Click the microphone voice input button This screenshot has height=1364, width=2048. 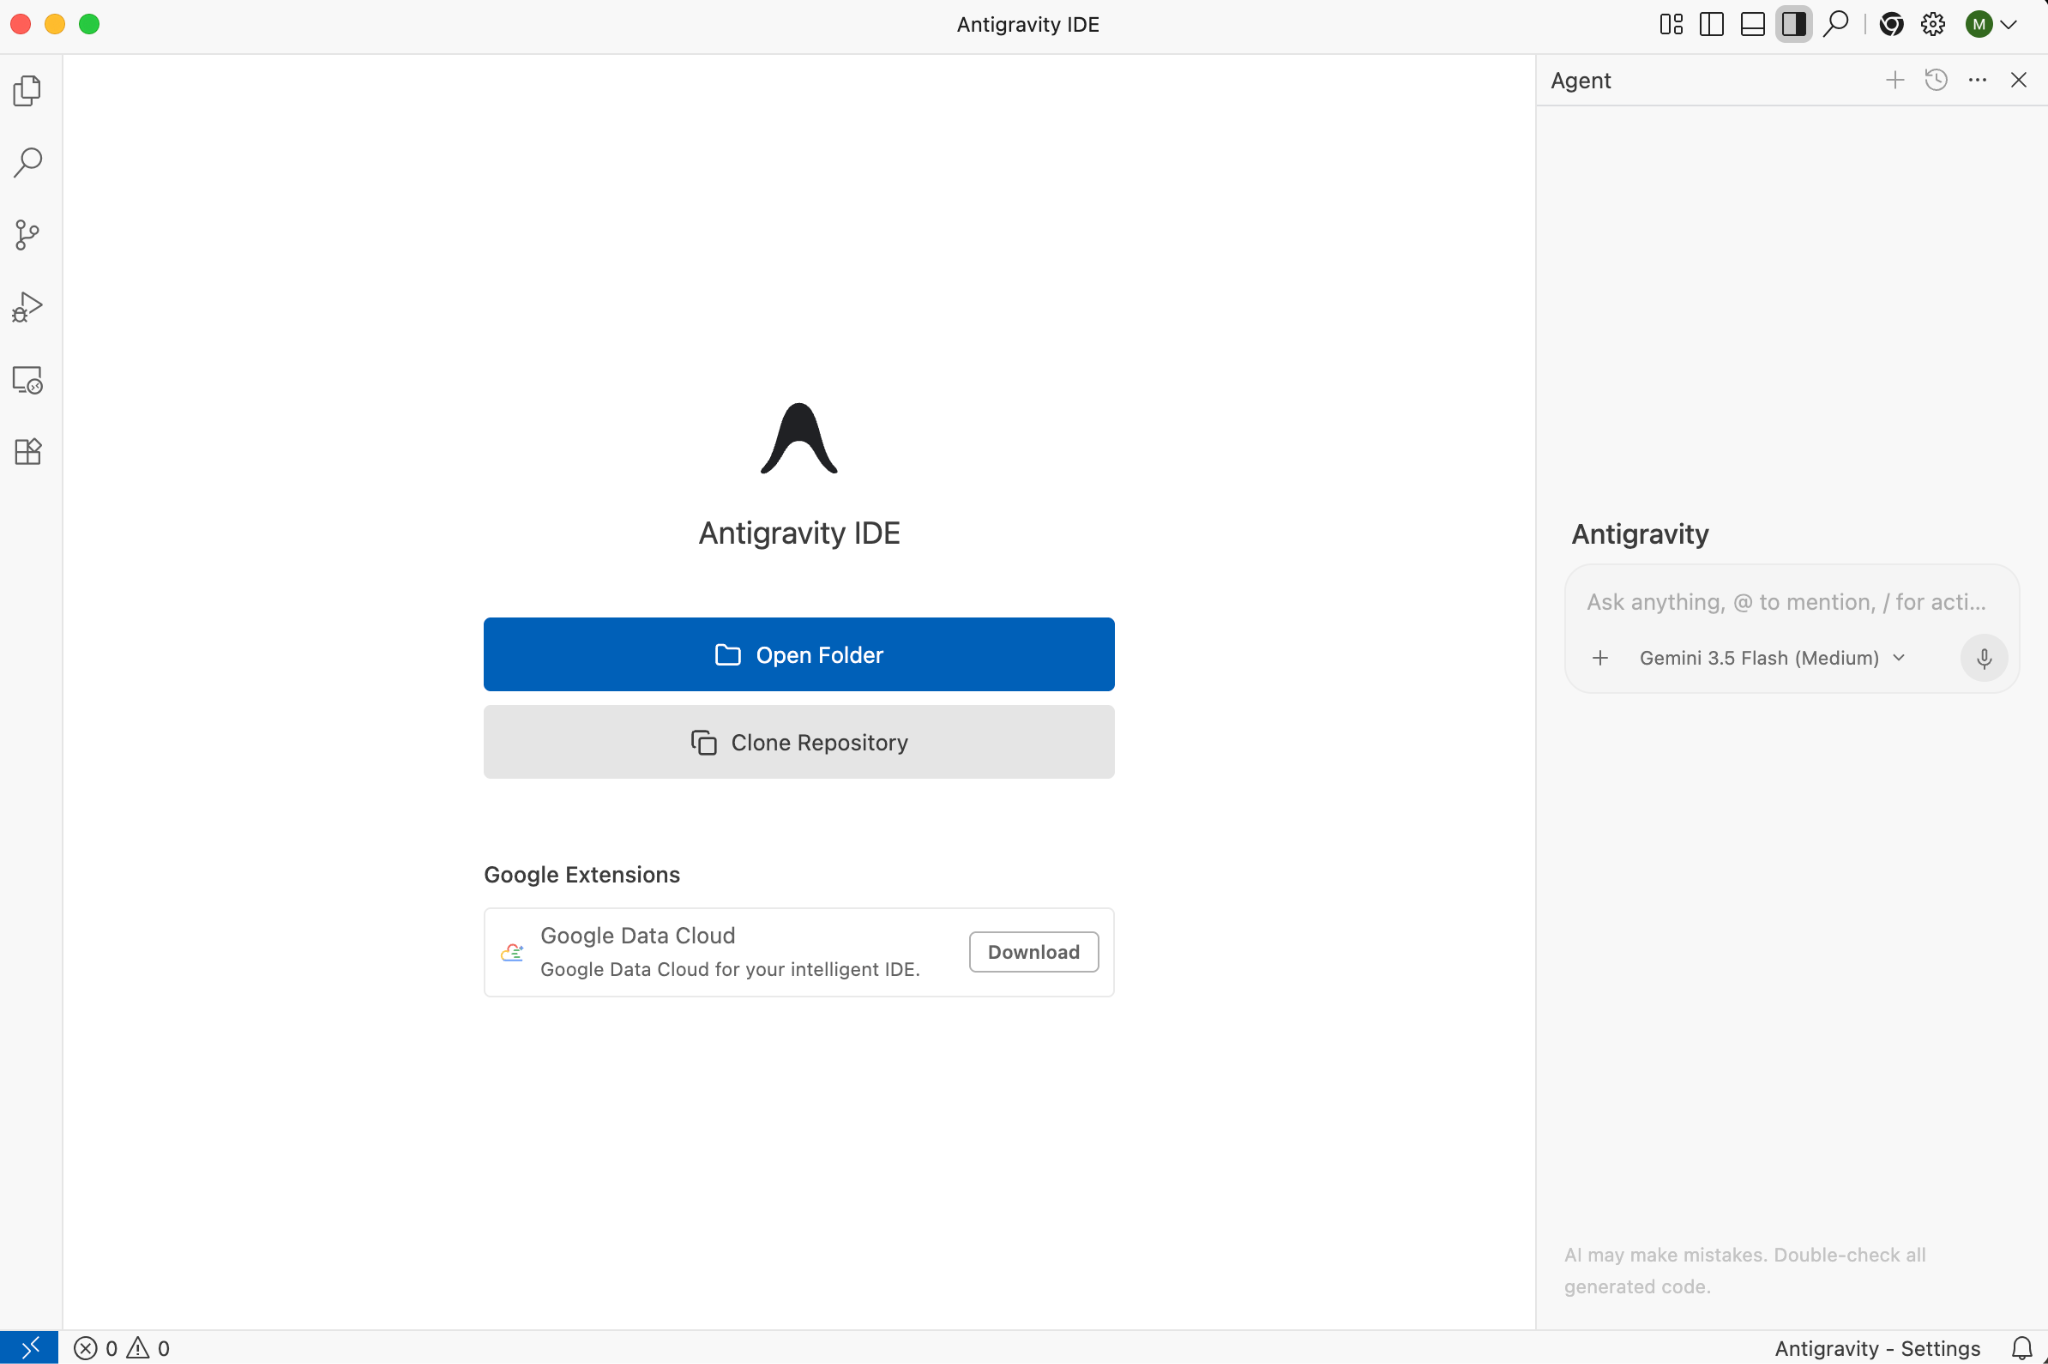[1984, 658]
